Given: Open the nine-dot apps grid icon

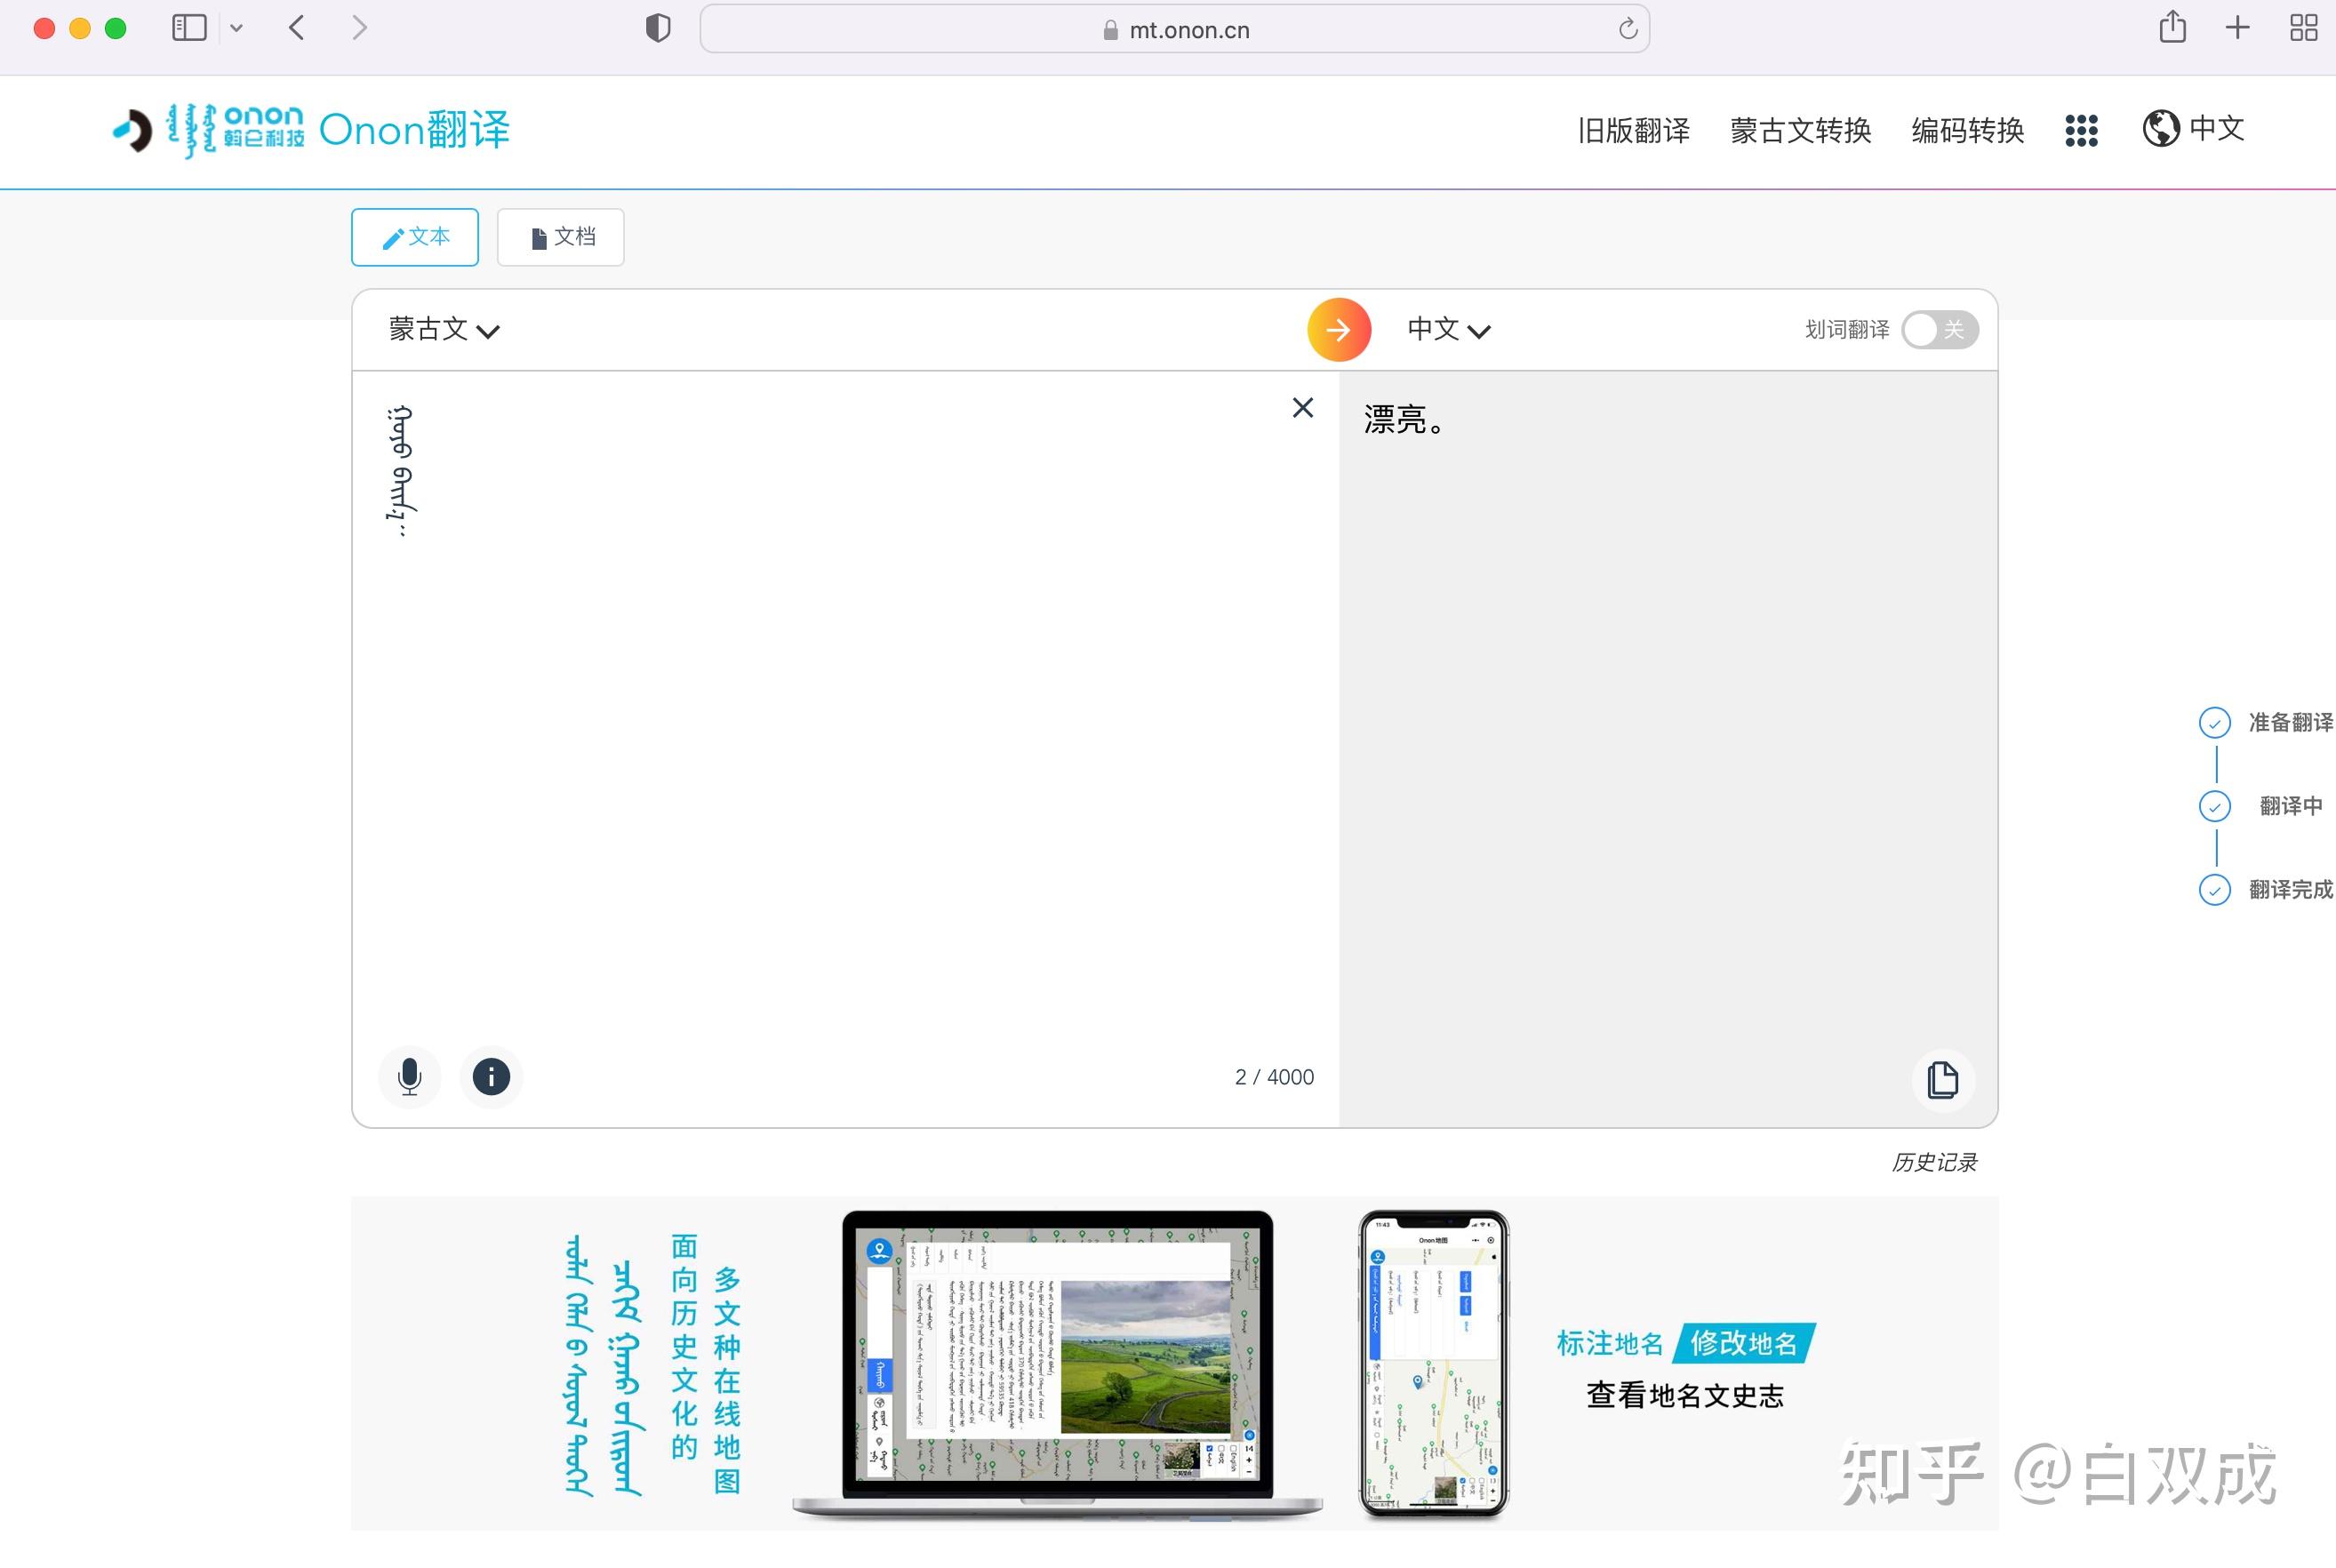Looking at the screenshot, I should pos(2081,130).
